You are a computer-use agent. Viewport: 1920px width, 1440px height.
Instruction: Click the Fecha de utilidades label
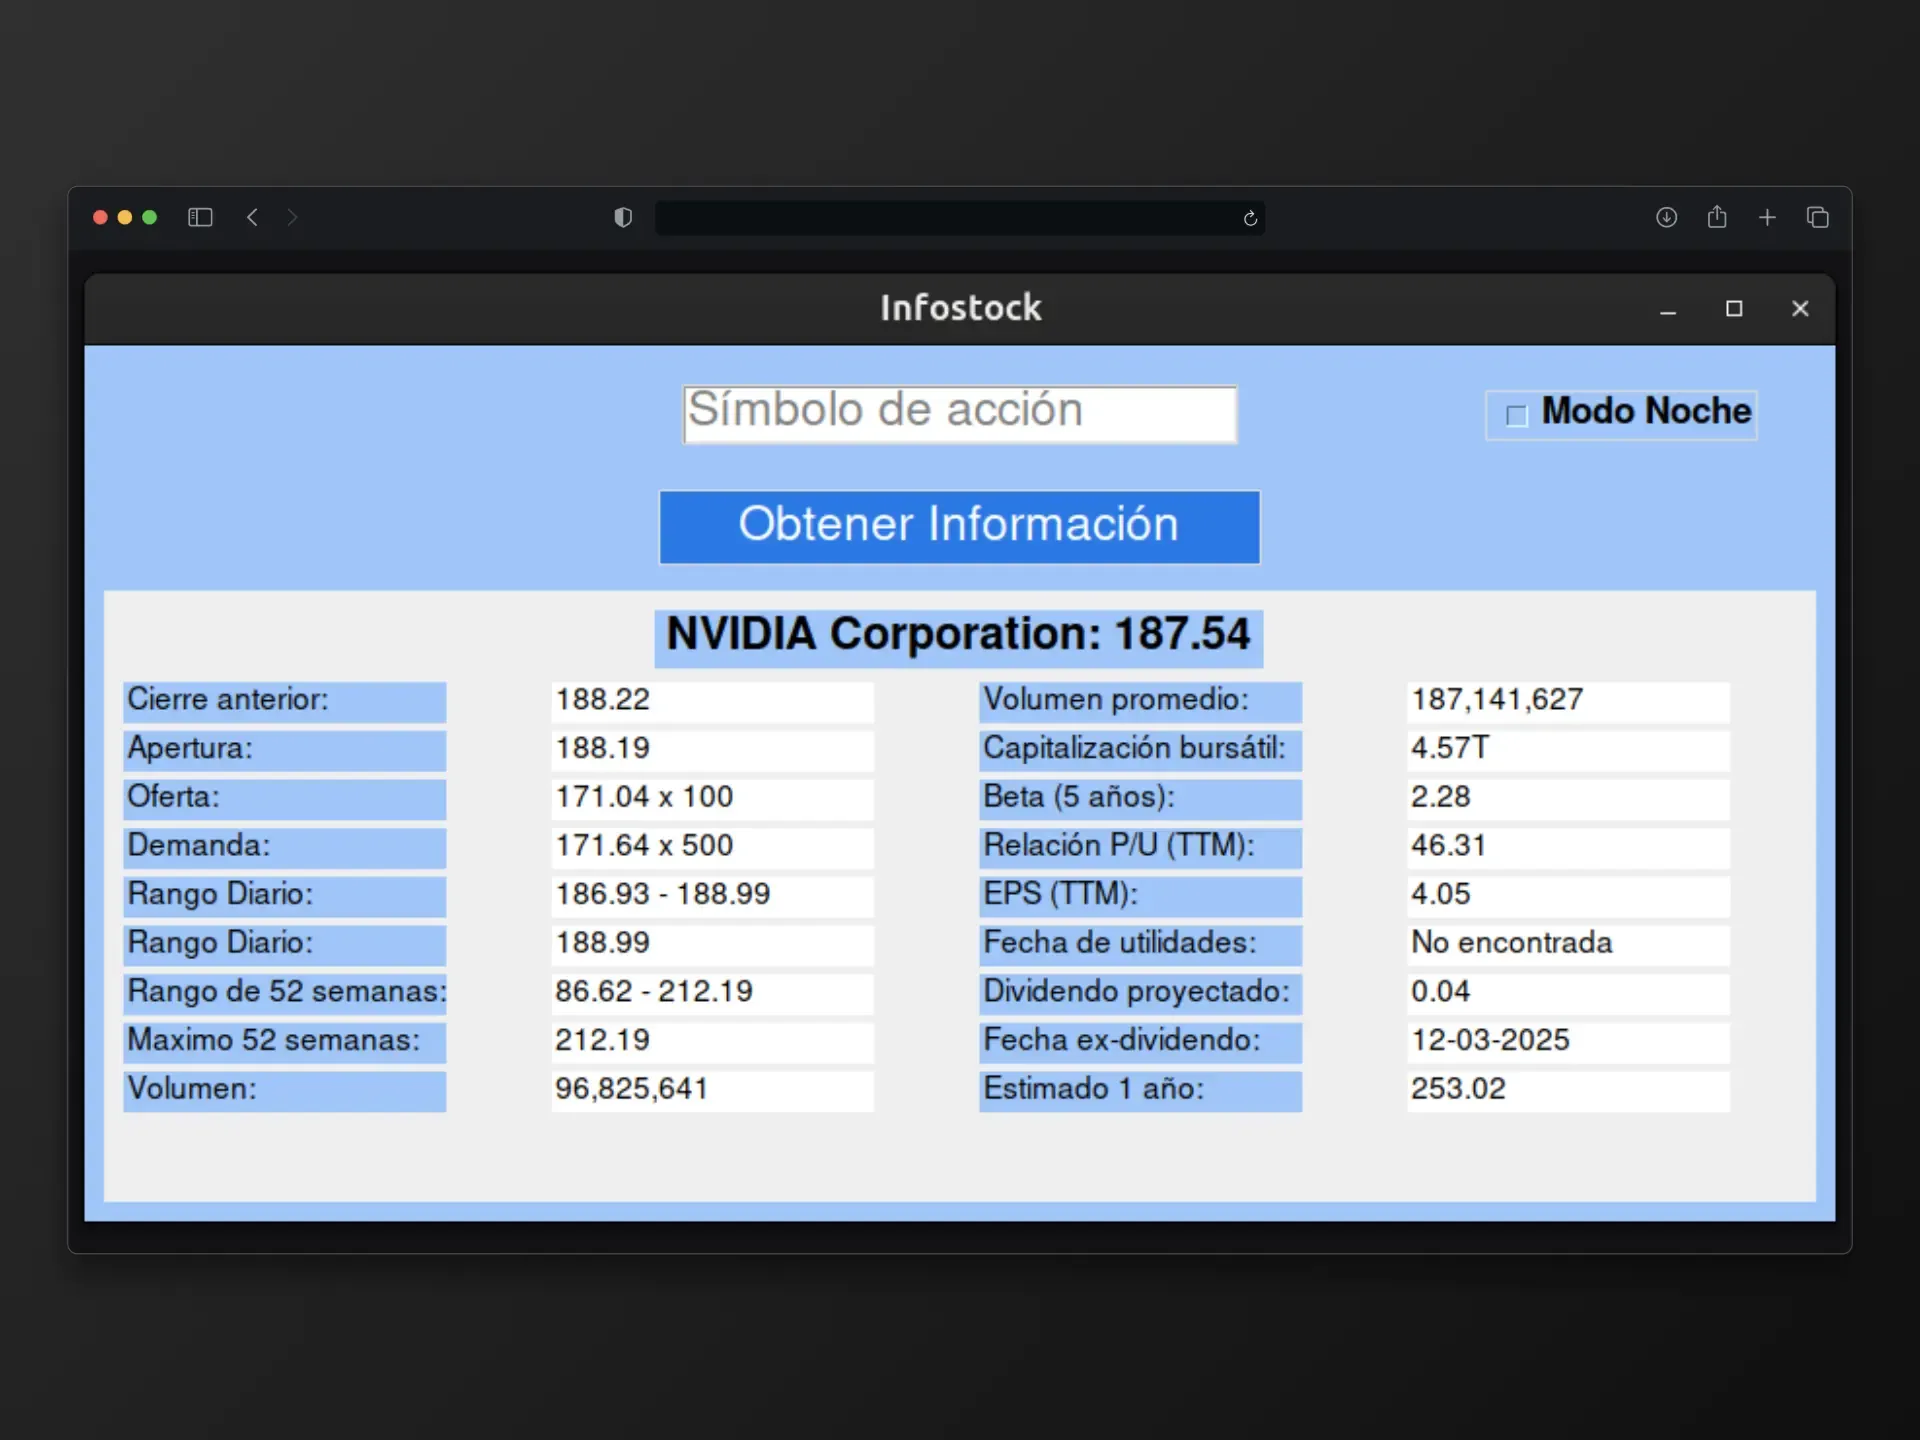(1140, 945)
